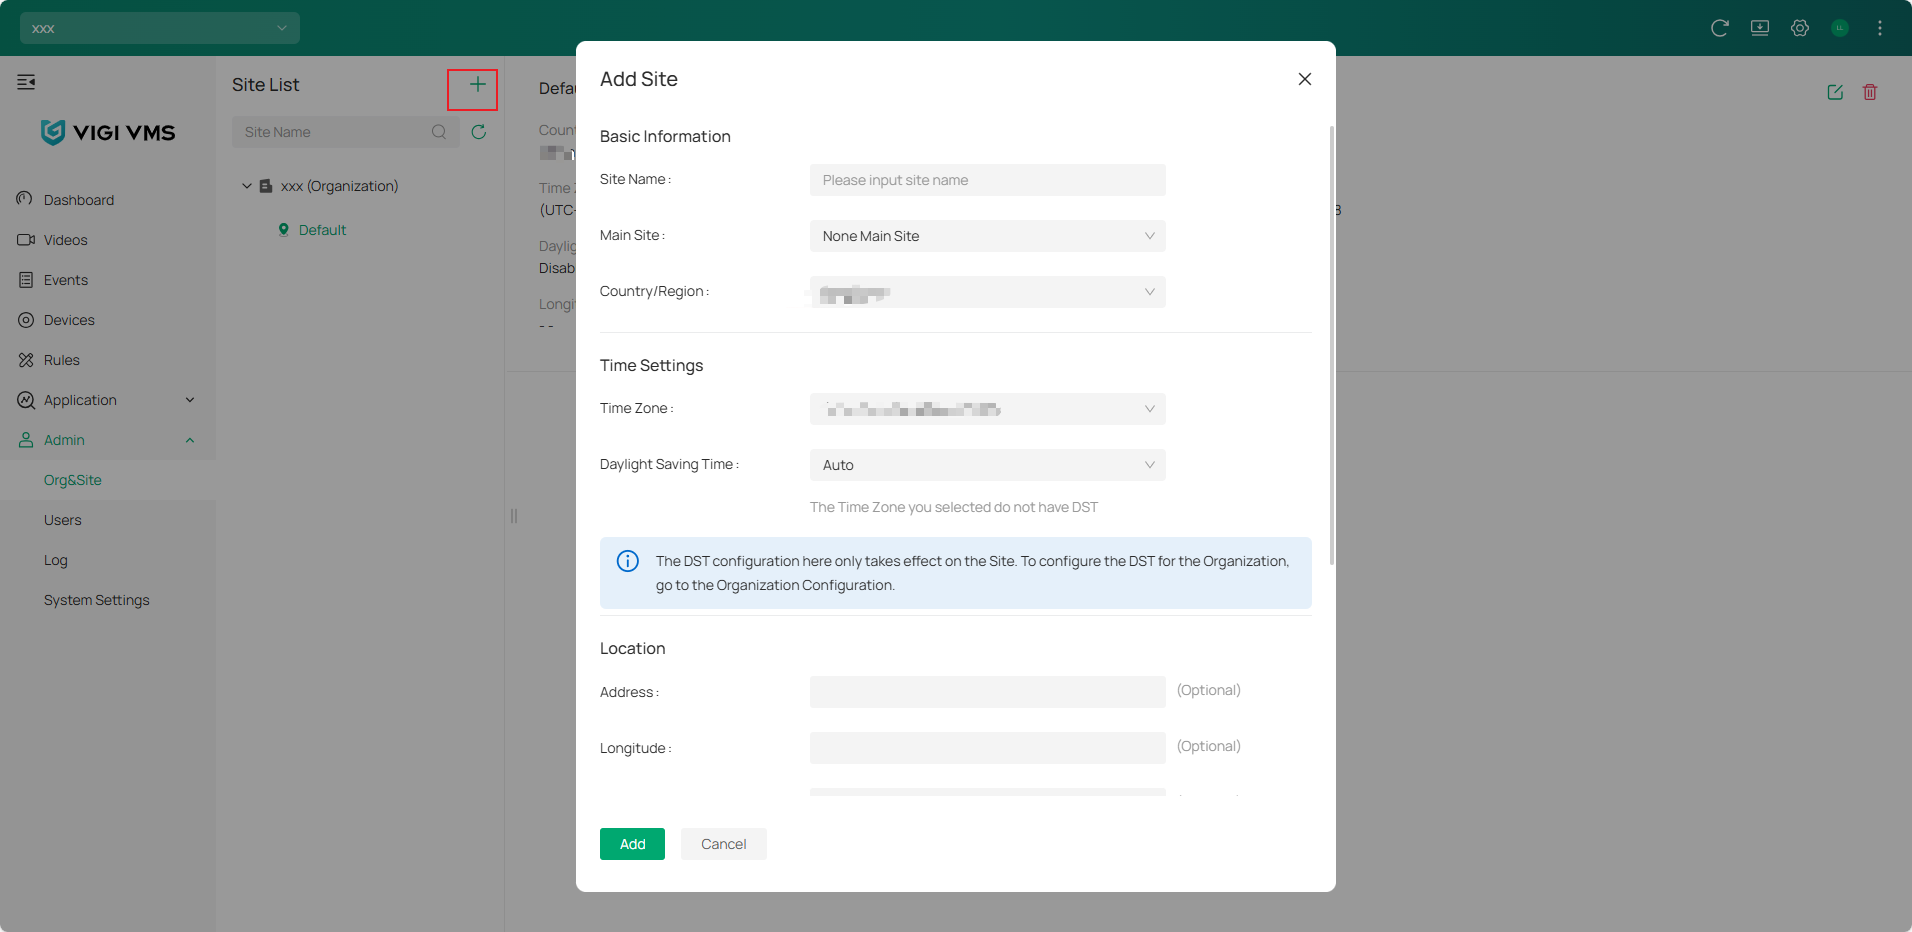
Task: Expand the Application menu section
Action: (x=108, y=400)
